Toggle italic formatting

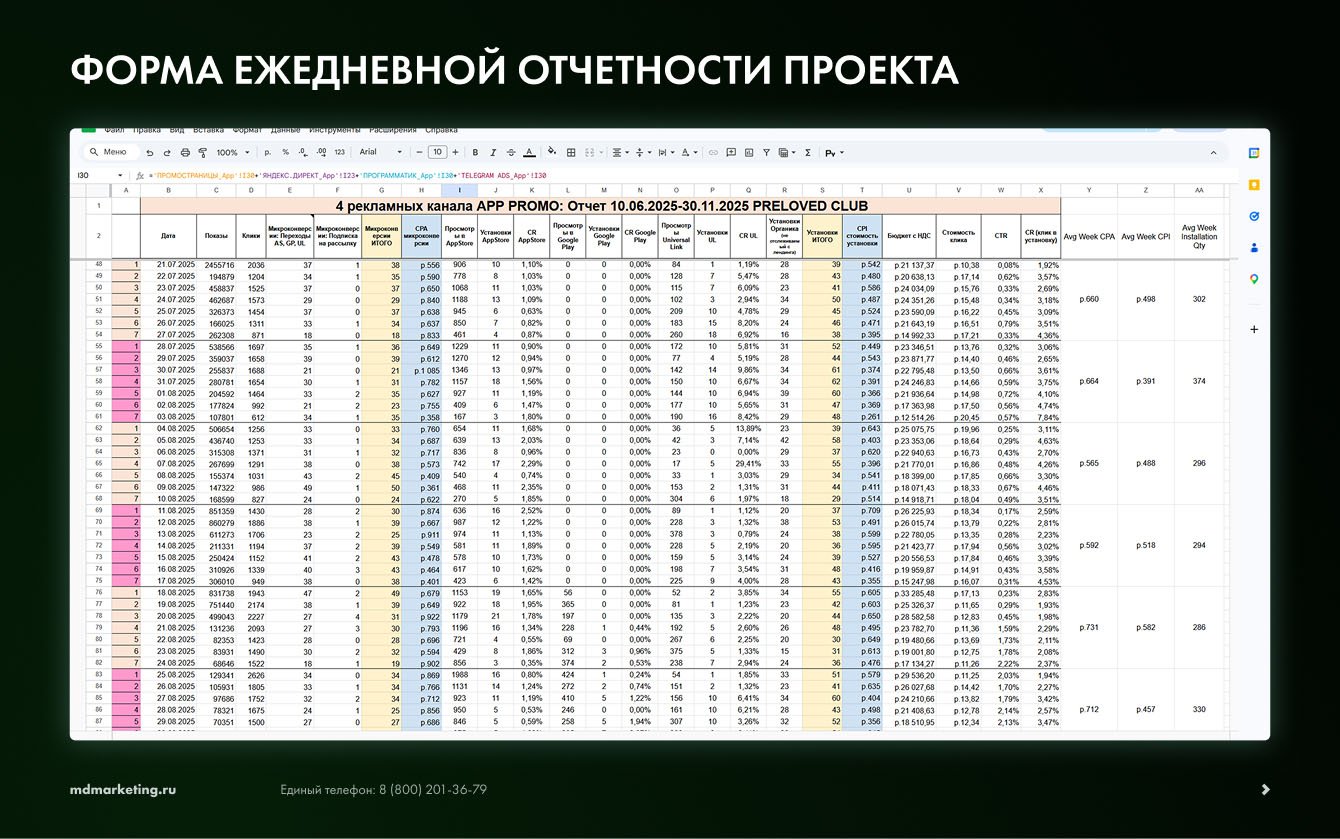[493, 153]
